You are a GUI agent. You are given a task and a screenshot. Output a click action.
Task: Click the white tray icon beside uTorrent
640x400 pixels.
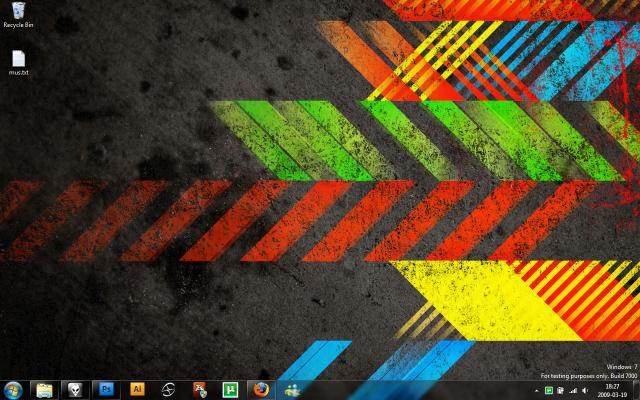tap(561, 391)
